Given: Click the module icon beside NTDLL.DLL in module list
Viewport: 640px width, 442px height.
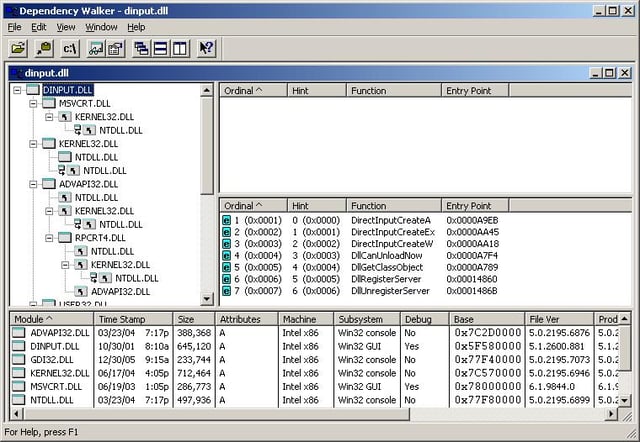Looking at the screenshot, I should (18, 400).
